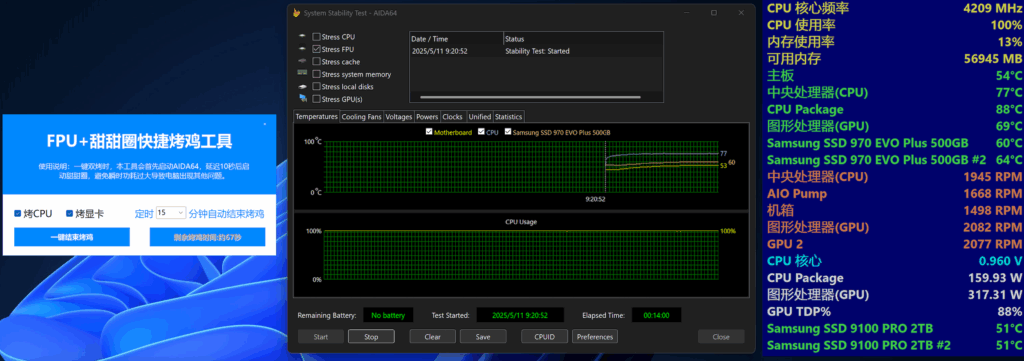Click the RAM module icon beside Stress system memory
The width and height of the screenshot is (1024, 361).
pos(302,74)
